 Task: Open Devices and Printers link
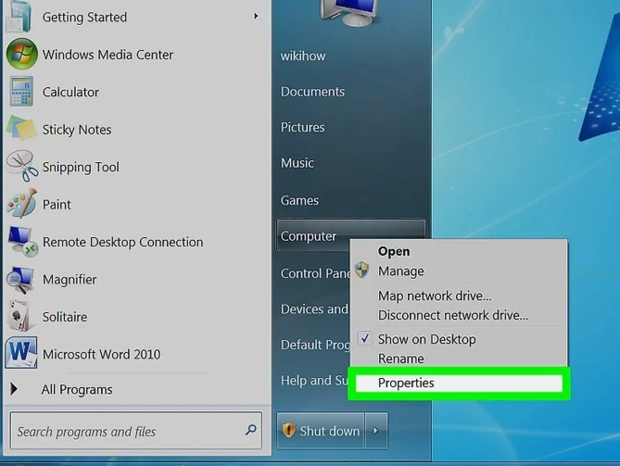click(x=315, y=309)
